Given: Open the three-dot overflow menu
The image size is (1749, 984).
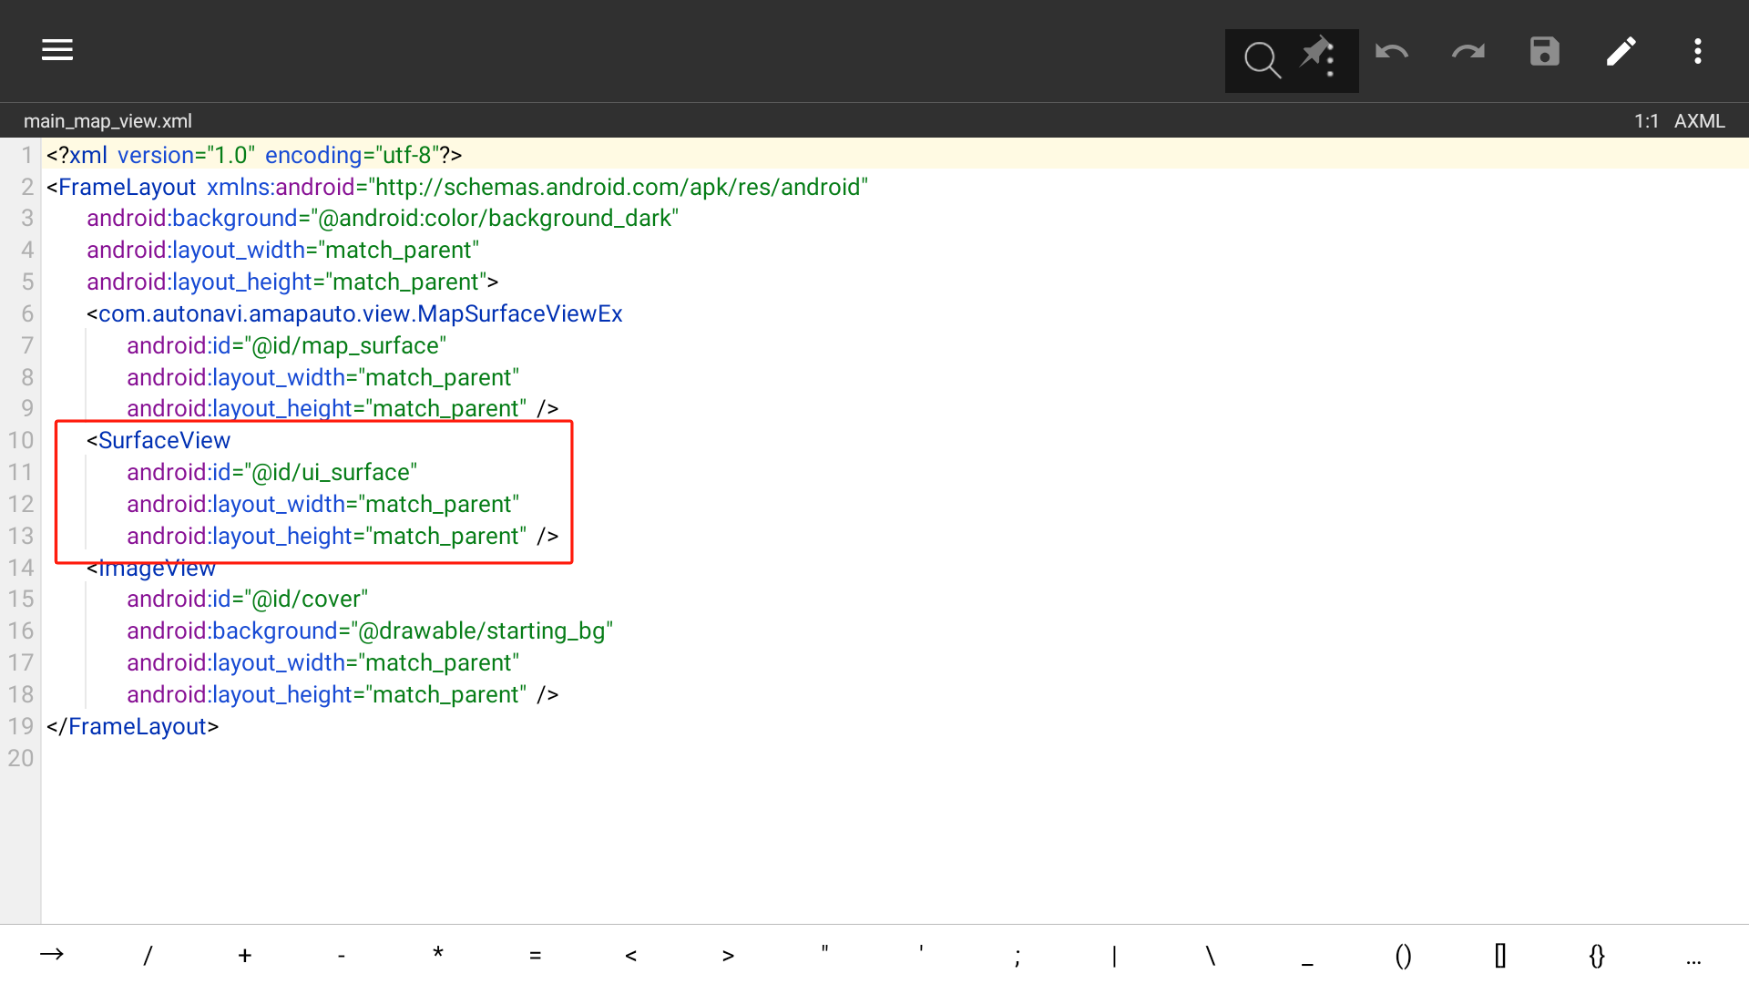Looking at the screenshot, I should pyautogui.click(x=1697, y=52).
